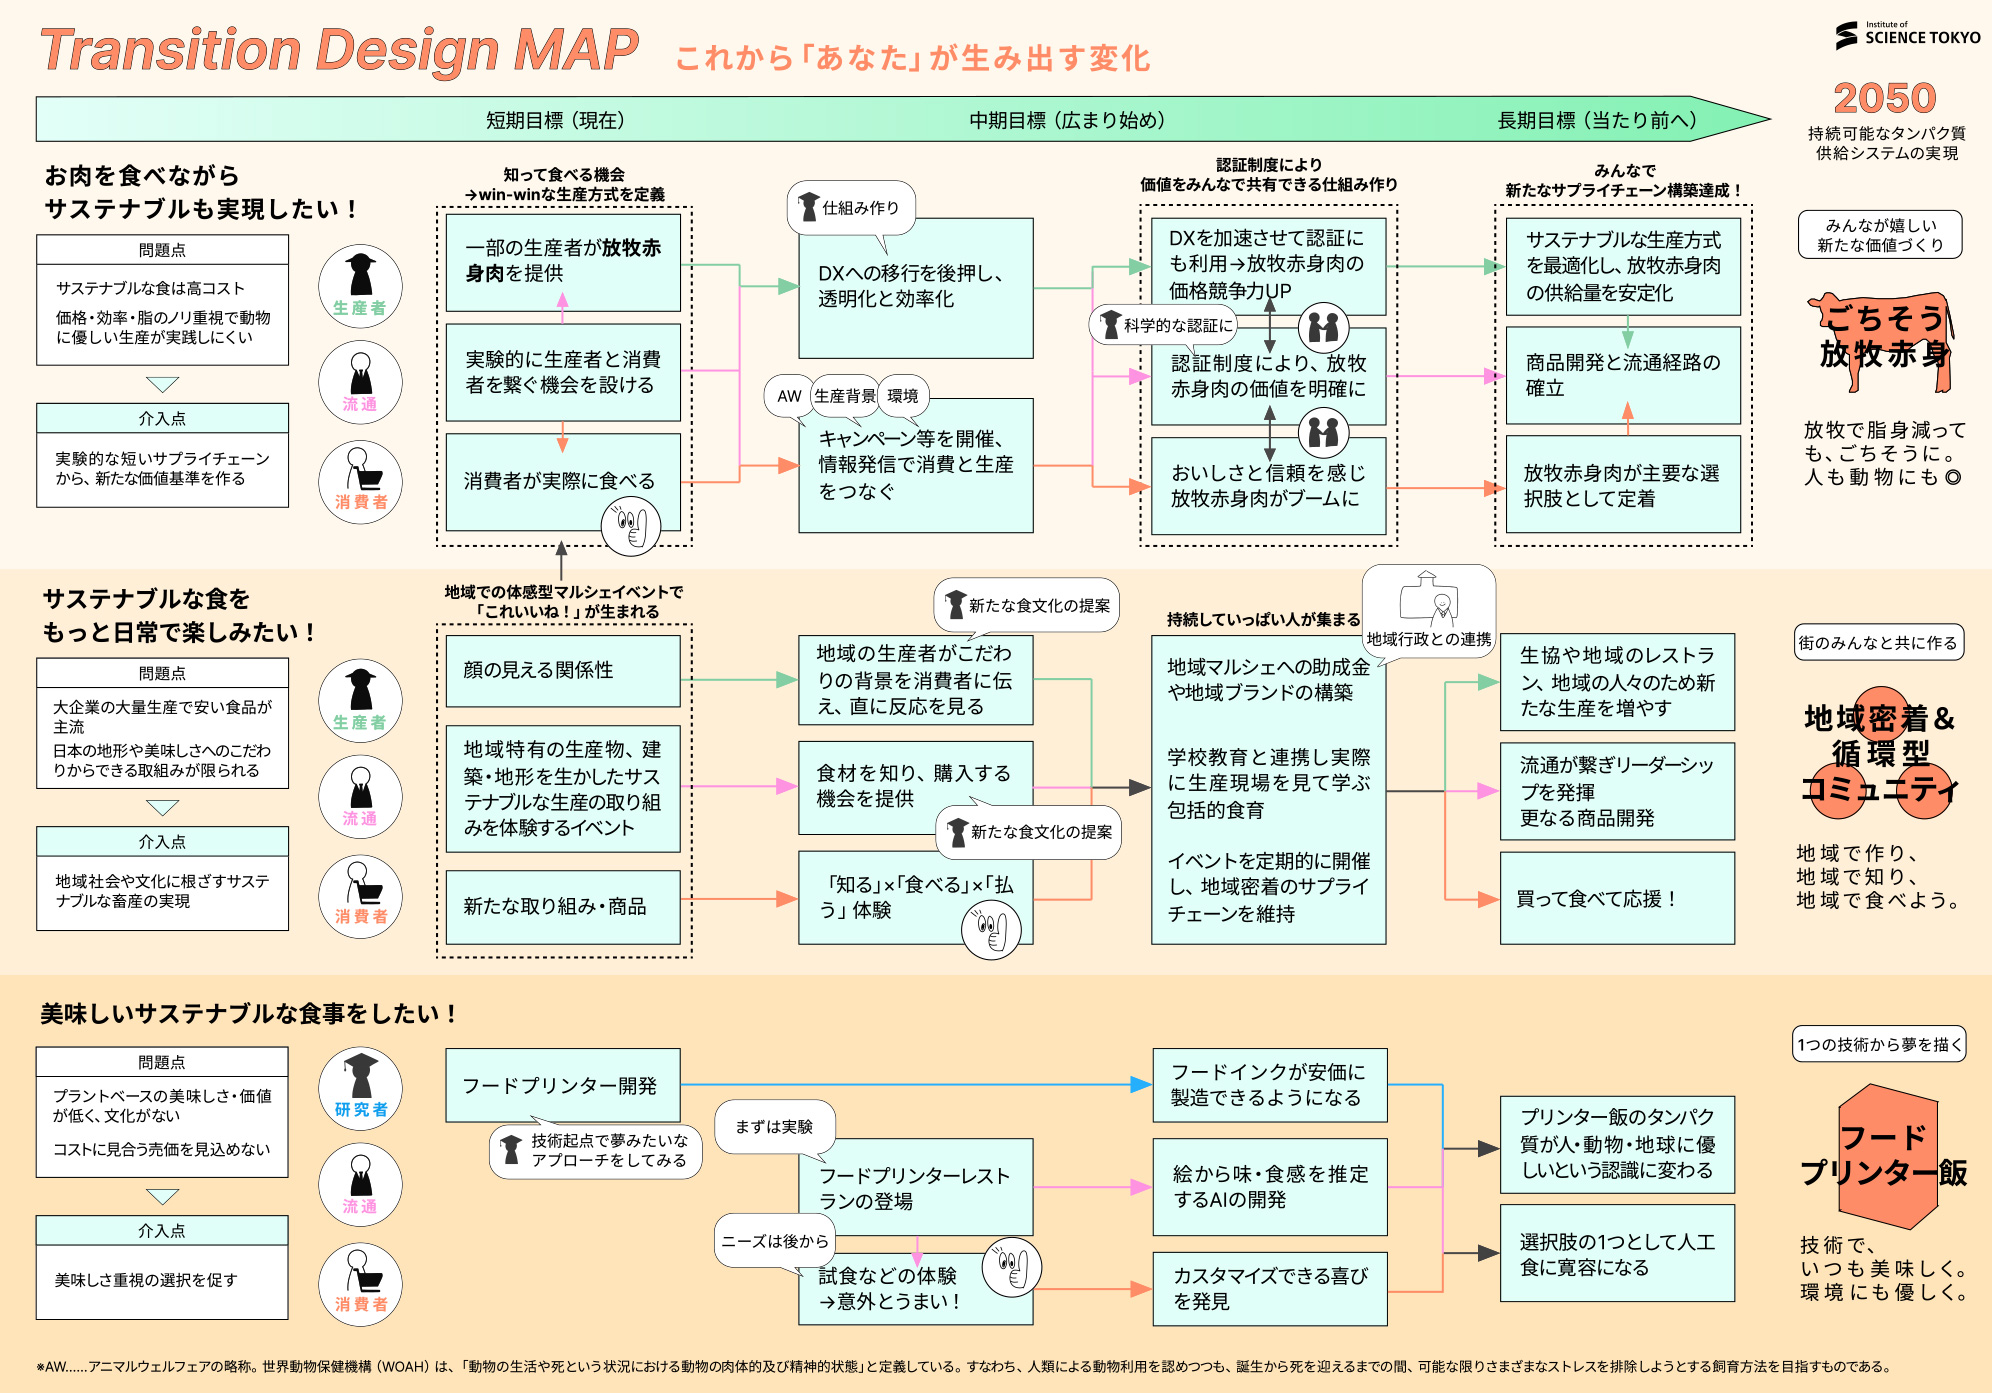The image size is (1992, 1393).
Task: Click the 流通 person icon in the middle section
Action: pyautogui.click(x=360, y=795)
